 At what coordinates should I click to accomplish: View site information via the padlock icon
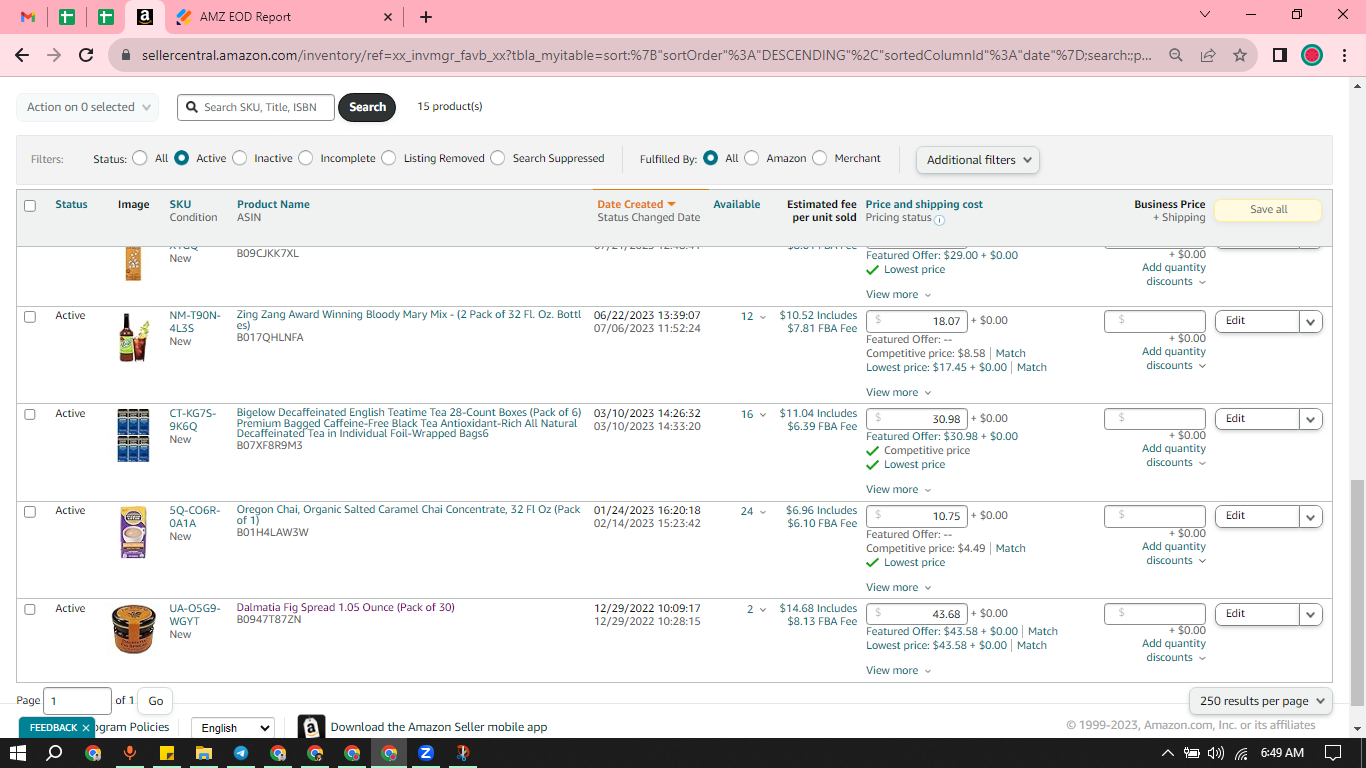point(126,56)
